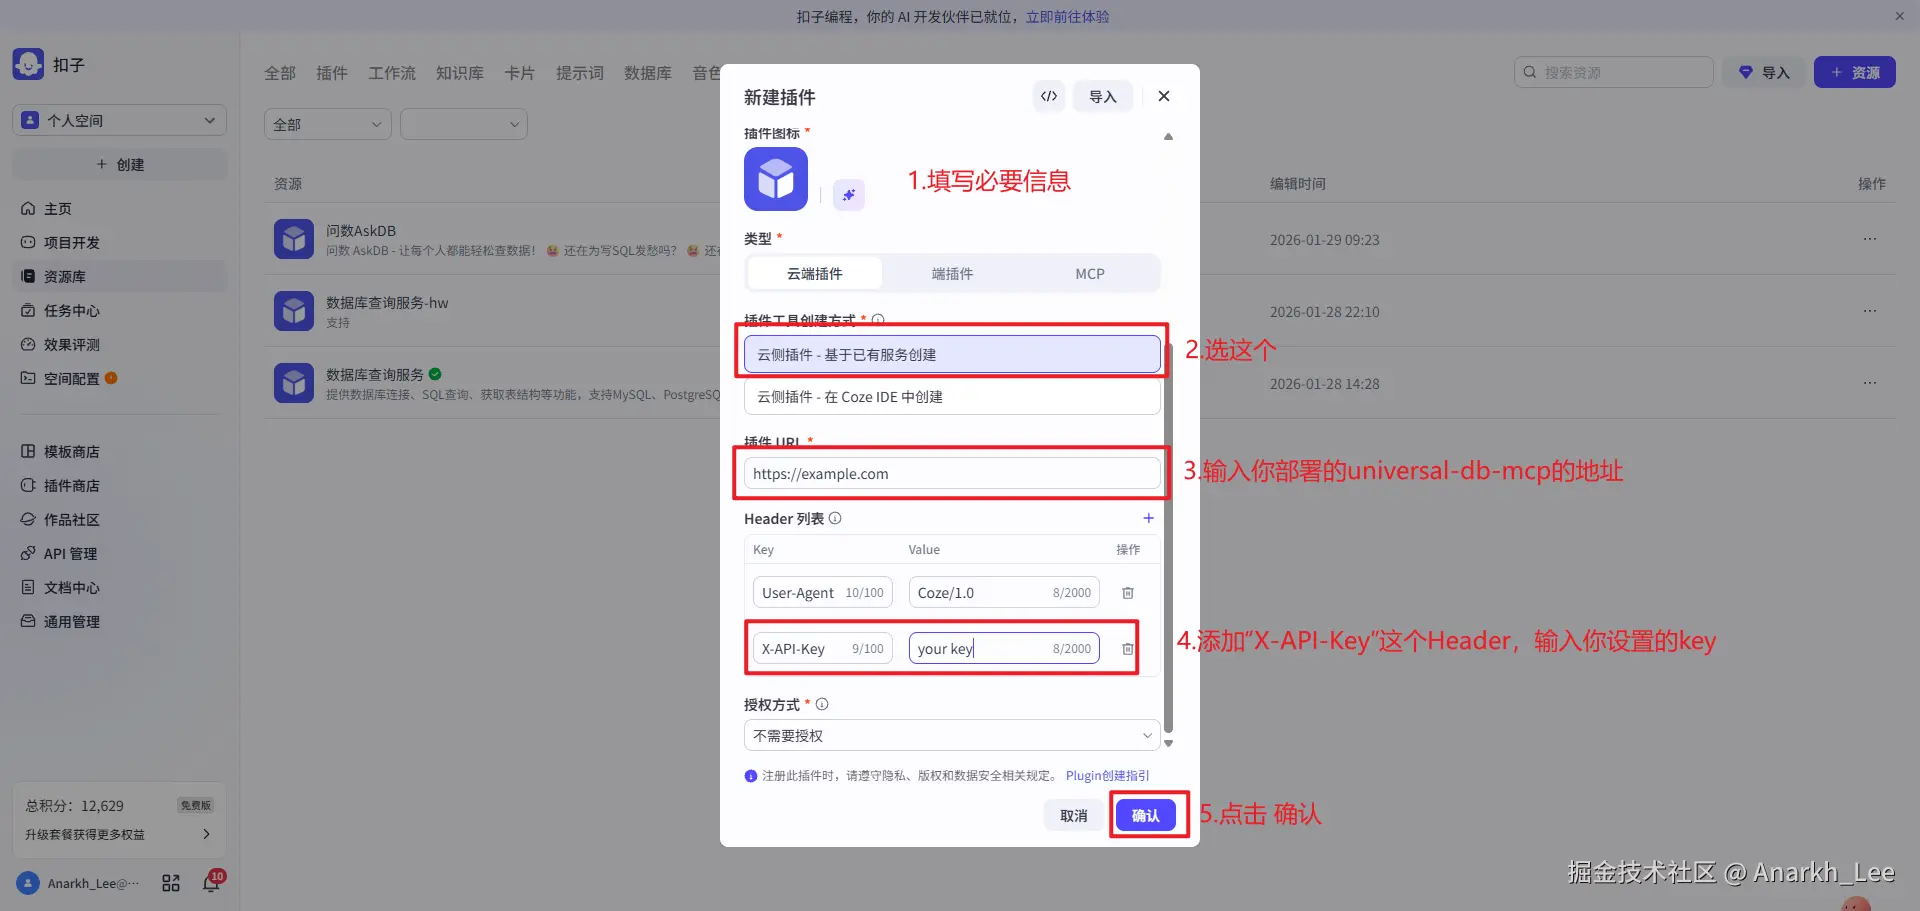Screen dimensions: 1920x911
Task: Select the MCP type option
Action: (x=1090, y=274)
